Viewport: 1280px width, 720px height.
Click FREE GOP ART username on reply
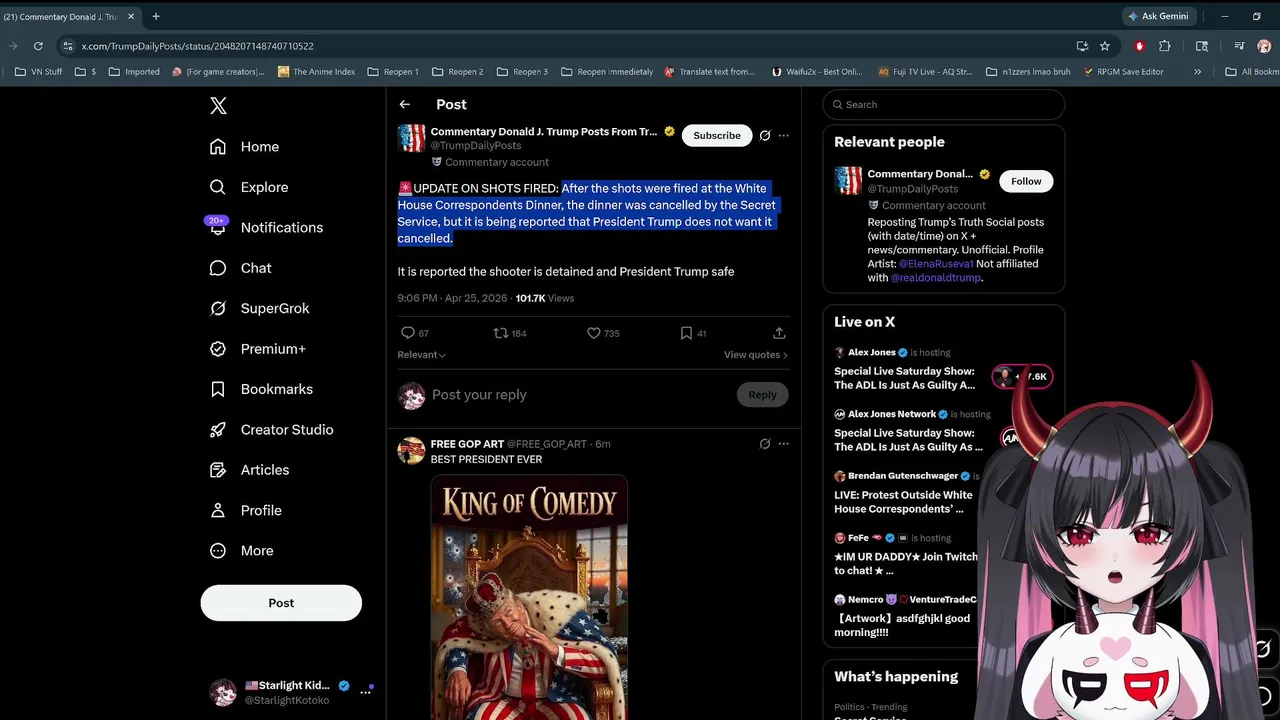[x=467, y=444]
